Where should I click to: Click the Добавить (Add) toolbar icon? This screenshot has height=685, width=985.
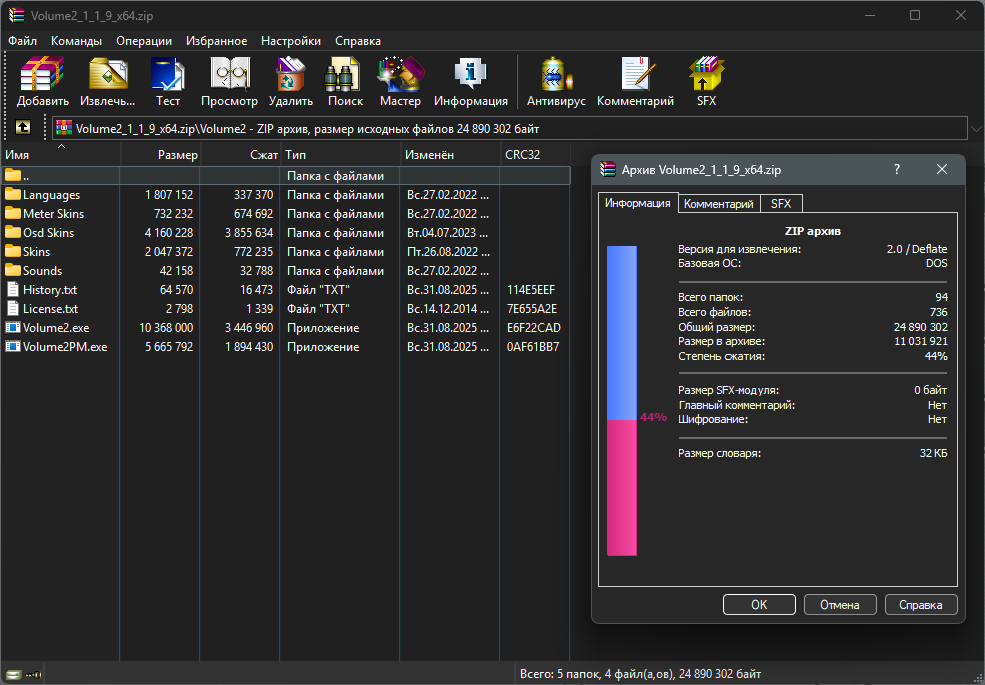pyautogui.click(x=43, y=74)
